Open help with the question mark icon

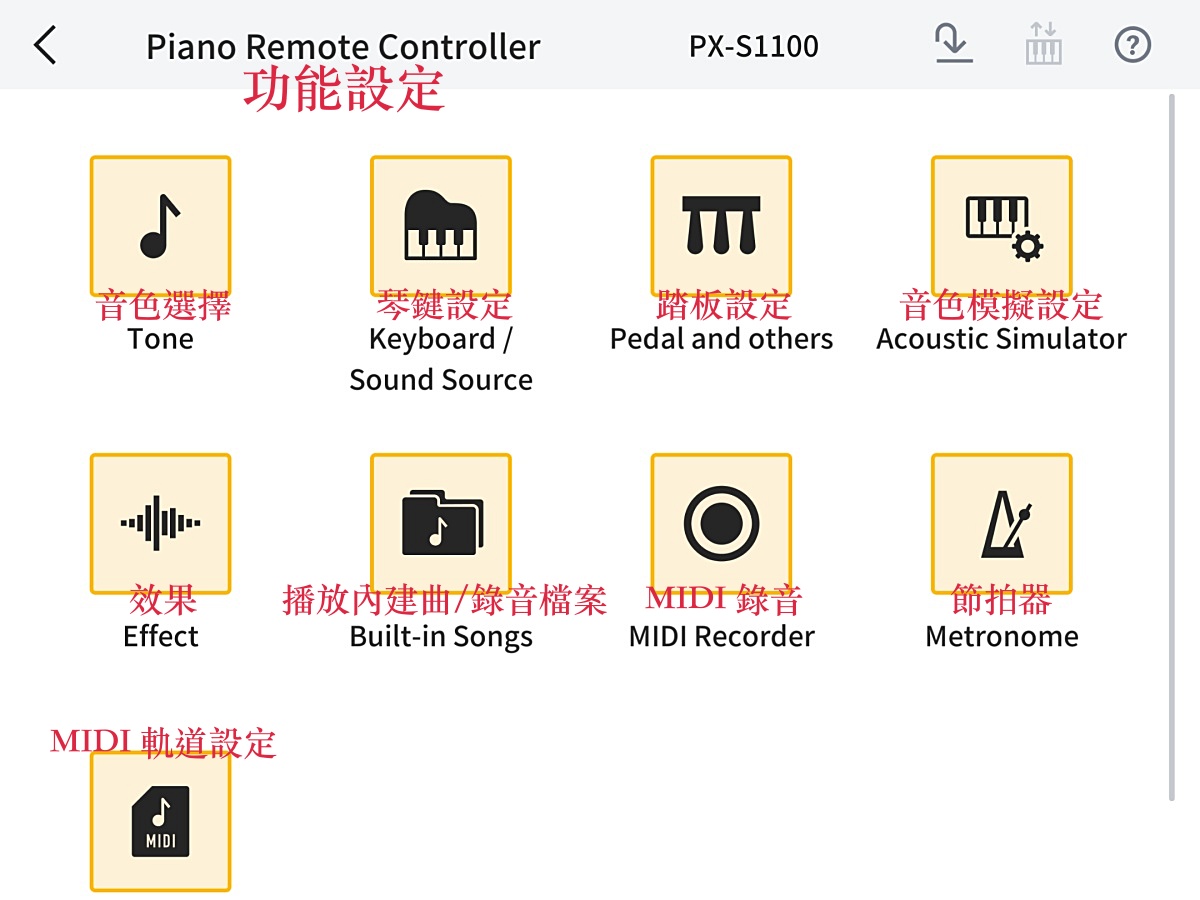pyautogui.click(x=1133, y=45)
